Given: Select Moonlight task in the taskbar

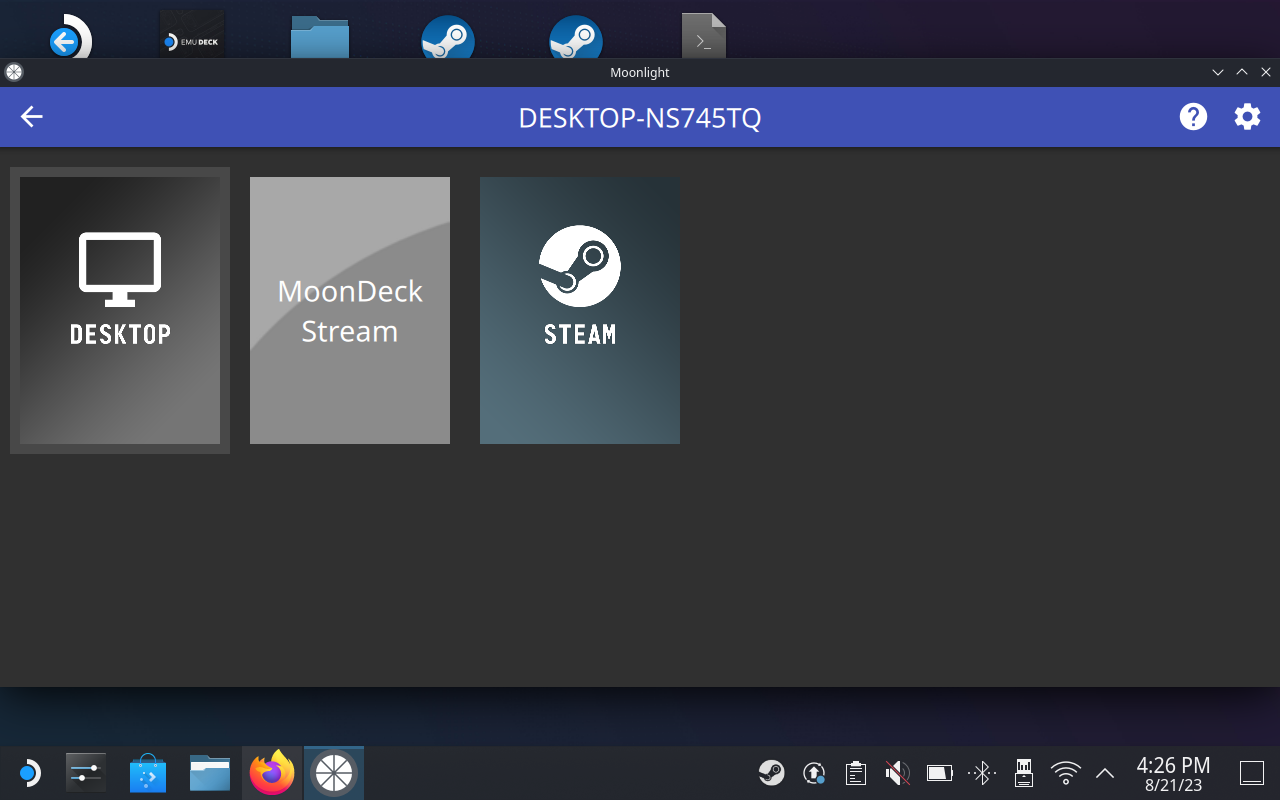Looking at the screenshot, I should pos(334,773).
